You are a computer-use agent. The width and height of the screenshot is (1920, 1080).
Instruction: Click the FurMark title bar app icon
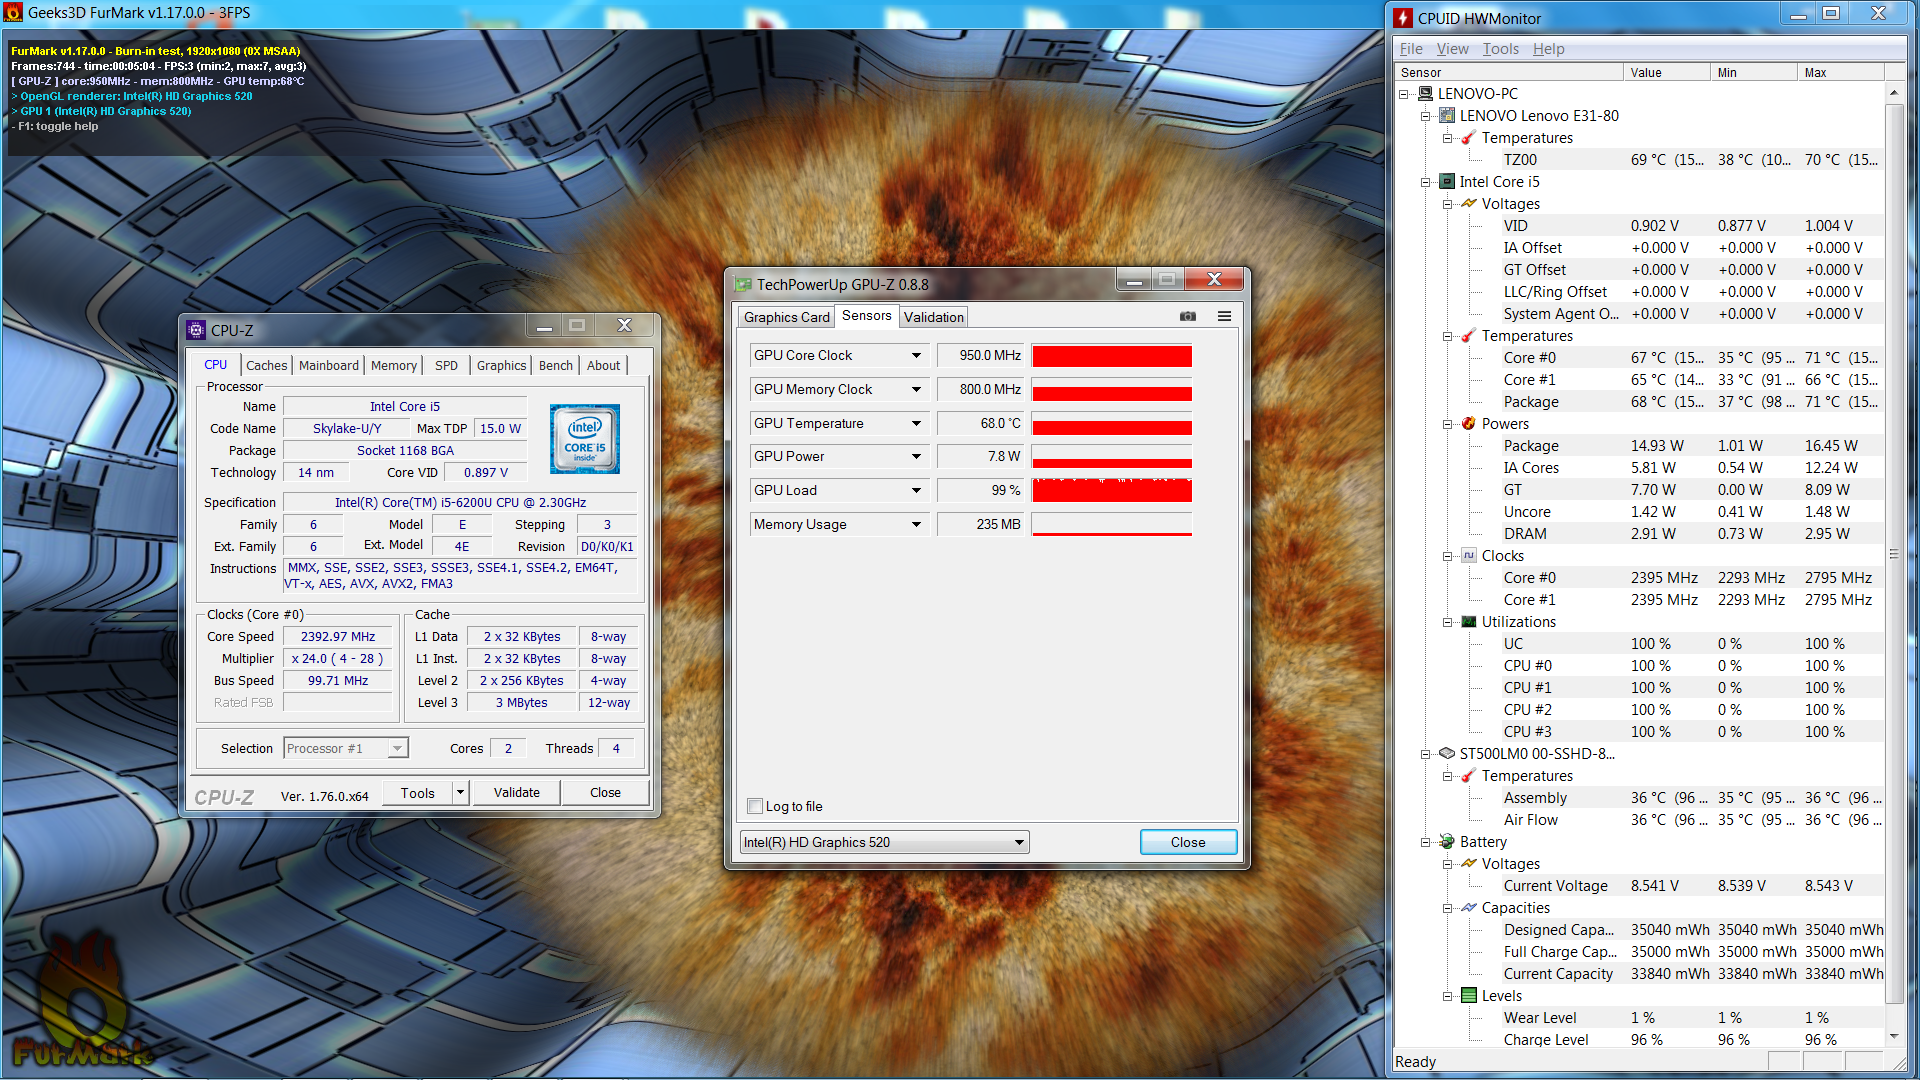pos(13,13)
